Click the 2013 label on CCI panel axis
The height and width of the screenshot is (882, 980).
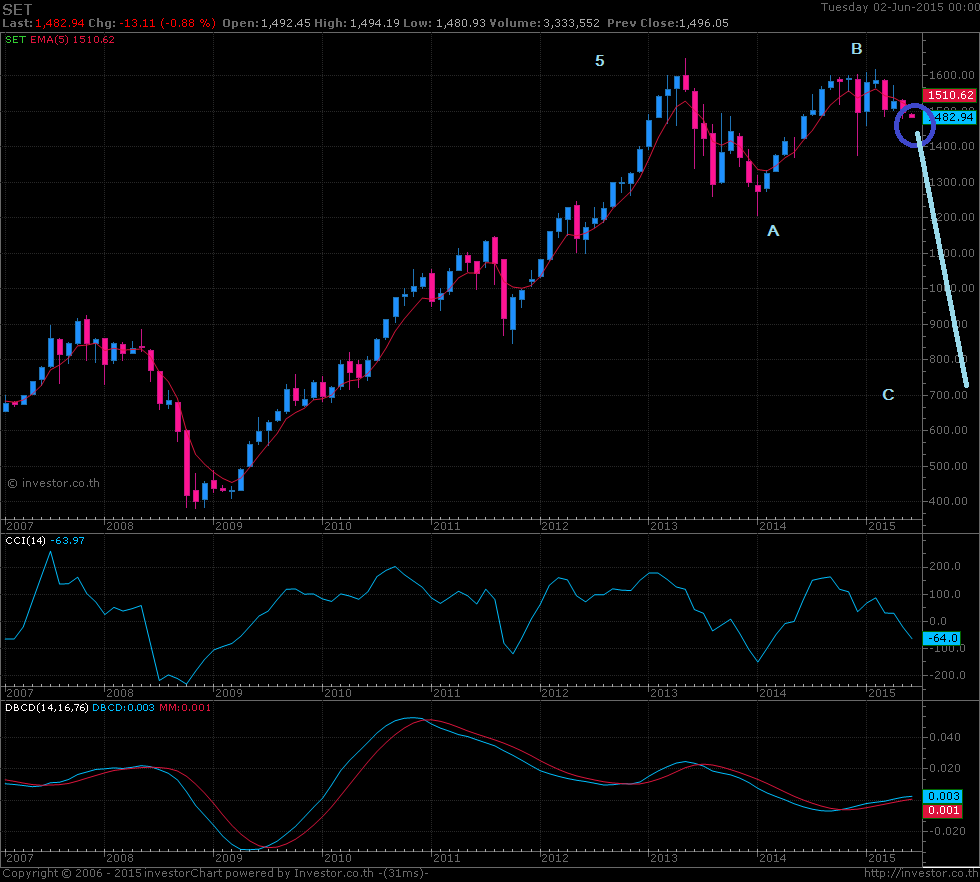point(664,693)
